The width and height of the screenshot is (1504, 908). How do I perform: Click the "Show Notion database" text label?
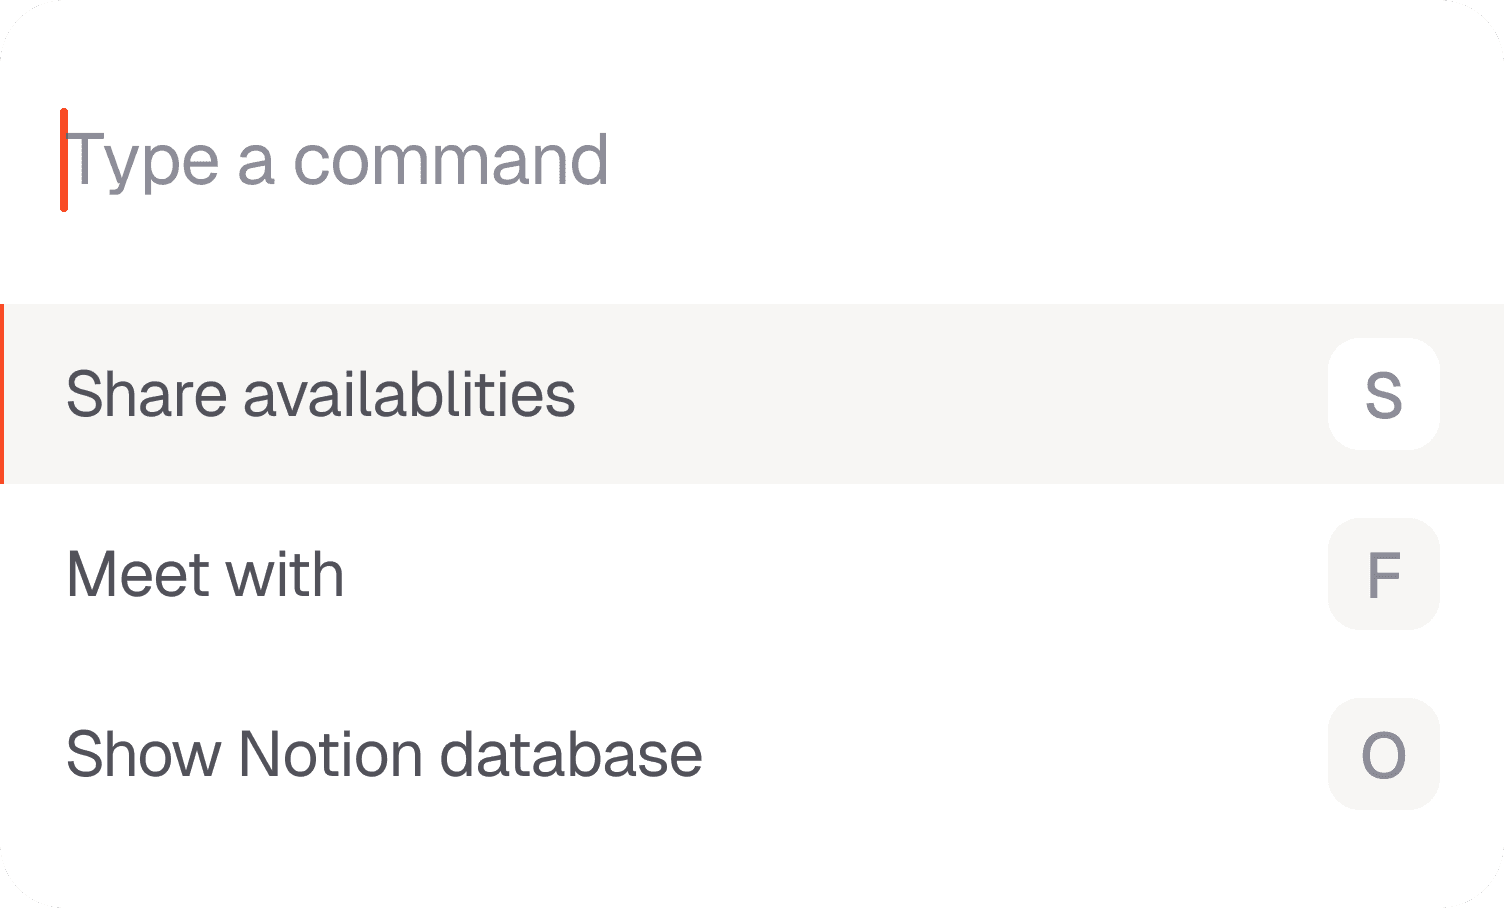tap(384, 754)
